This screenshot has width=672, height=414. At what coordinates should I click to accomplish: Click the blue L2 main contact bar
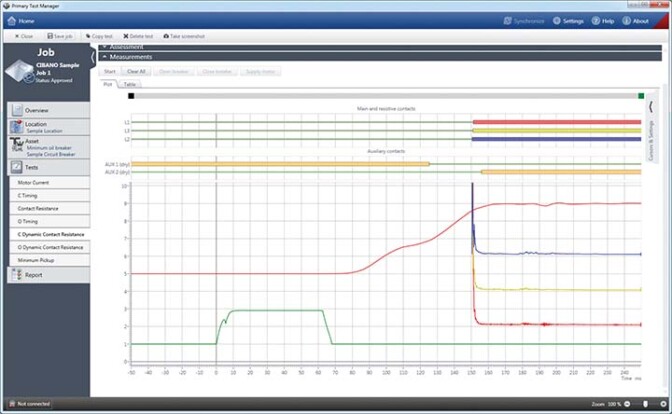point(557,139)
